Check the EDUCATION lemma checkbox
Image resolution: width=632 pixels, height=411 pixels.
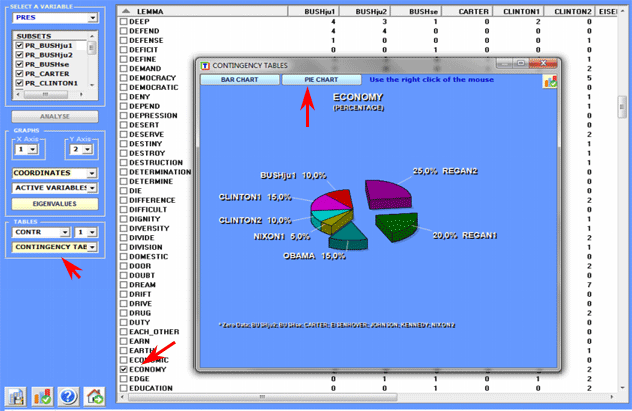[124, 388]
